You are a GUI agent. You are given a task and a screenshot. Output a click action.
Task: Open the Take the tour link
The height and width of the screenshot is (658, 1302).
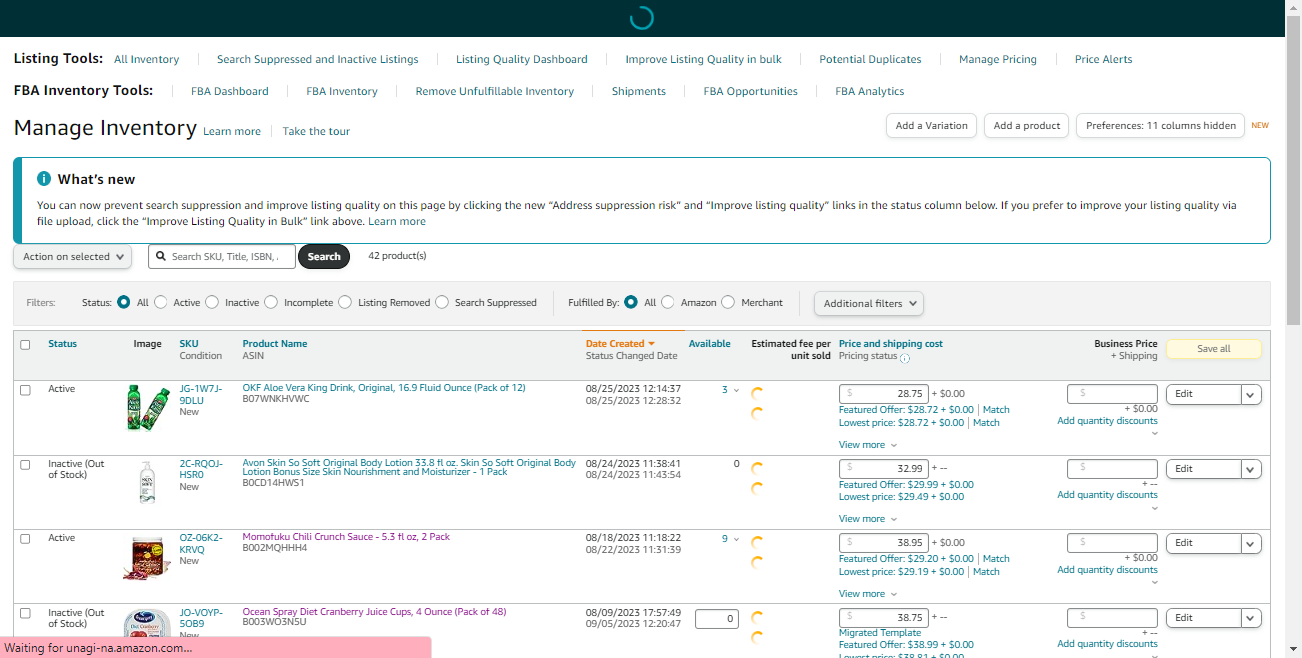pyautogui.click(x=316, y=131)
